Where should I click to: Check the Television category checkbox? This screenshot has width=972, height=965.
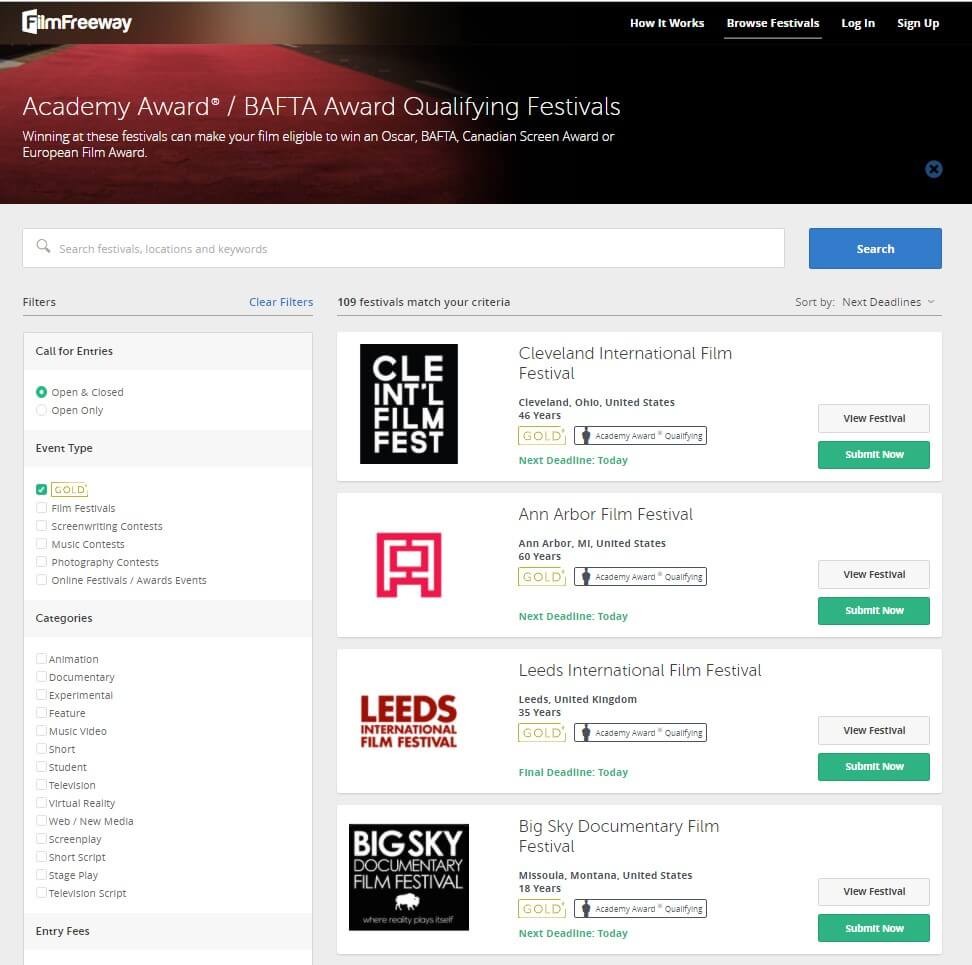coord(42,784)
